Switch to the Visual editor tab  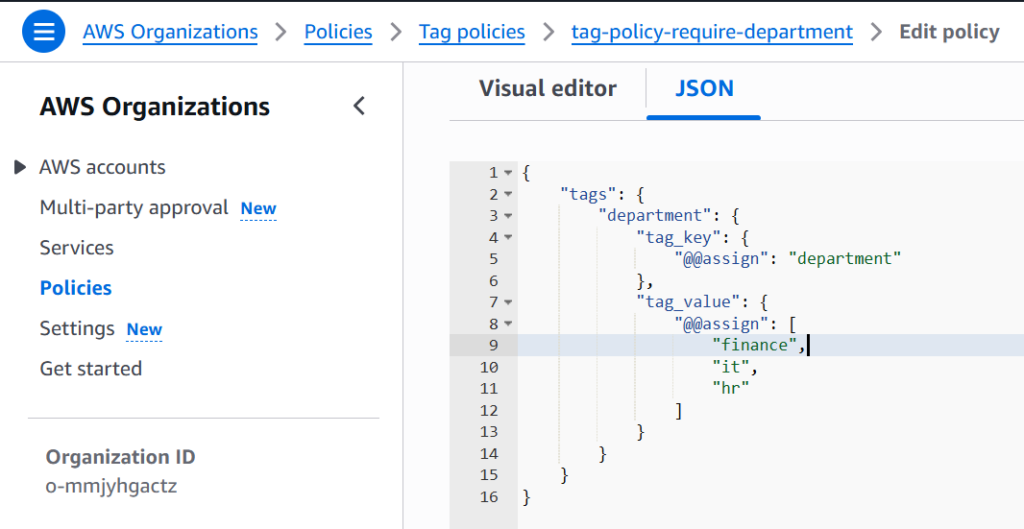coord(547,88)
